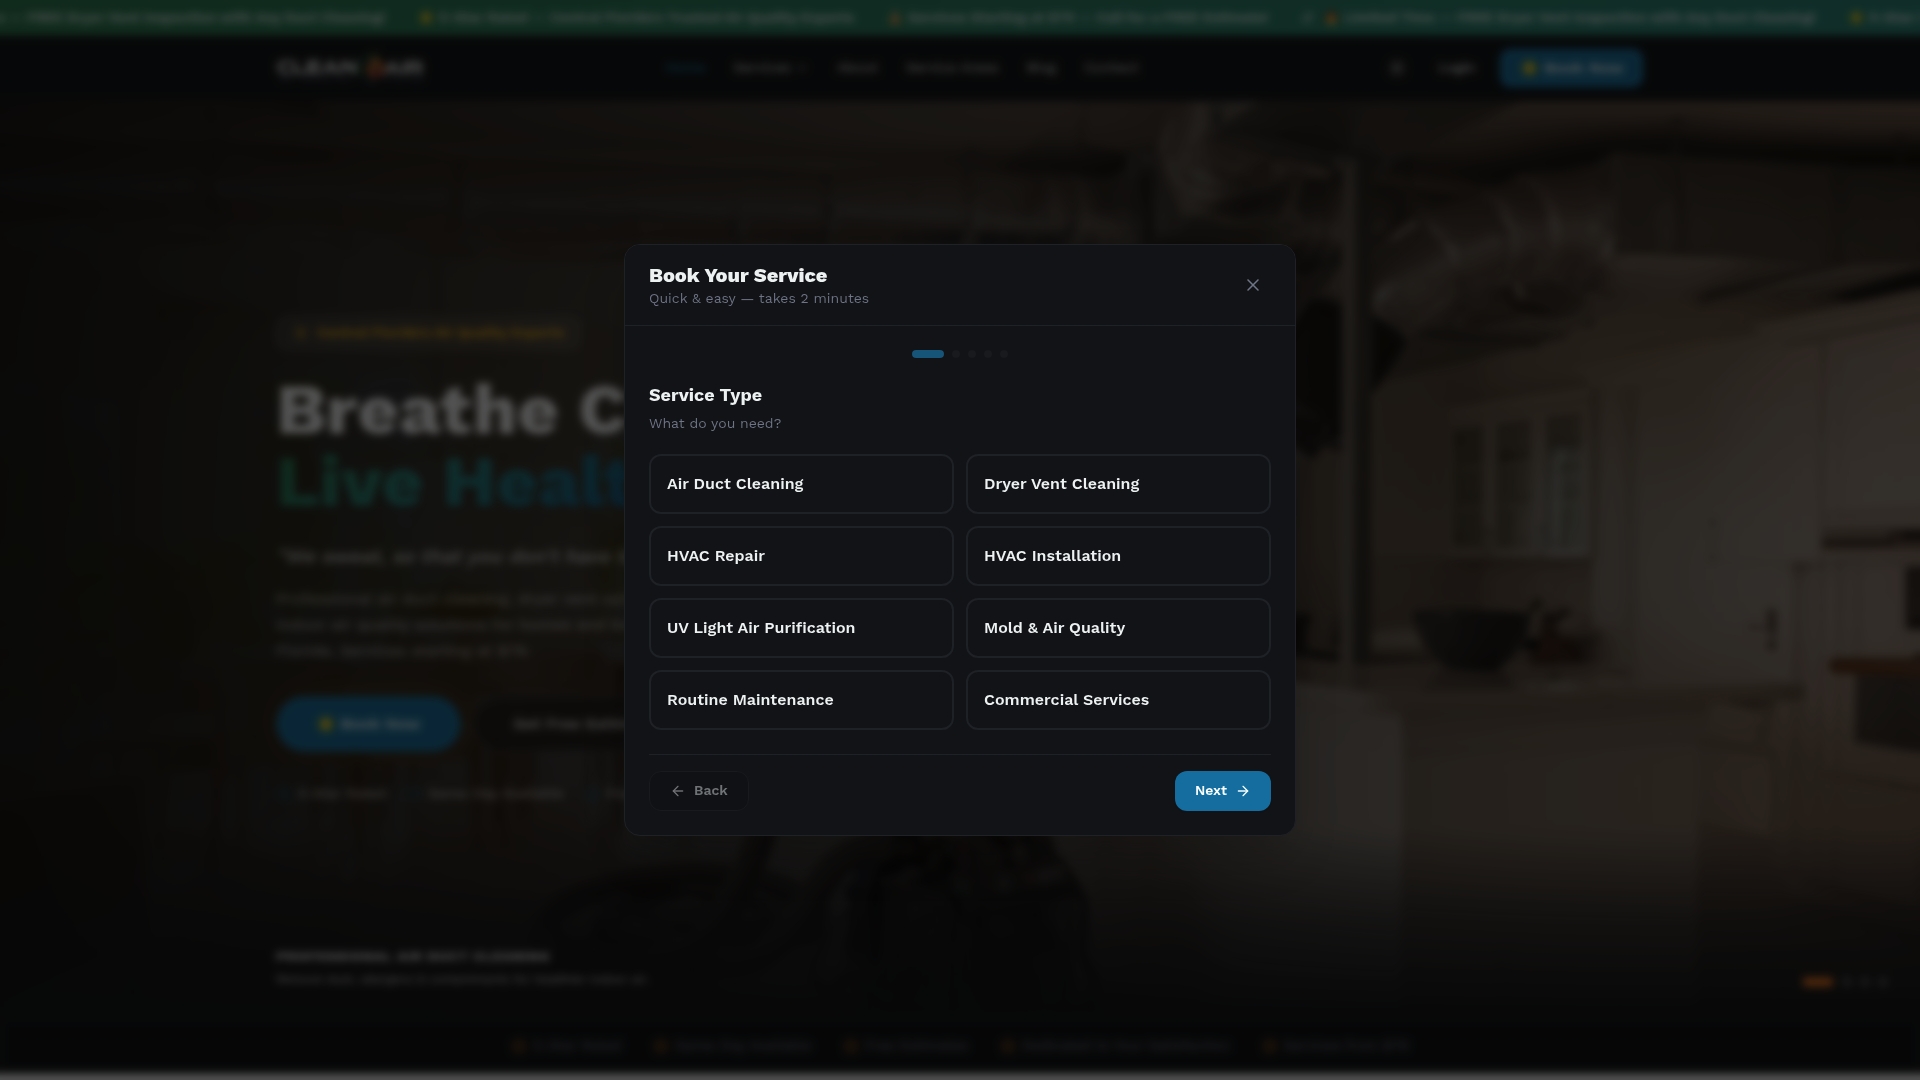Screen dimensions: 1920x1080
Task: Open the Services dropdown in navigation
Action: click(770, 68)
